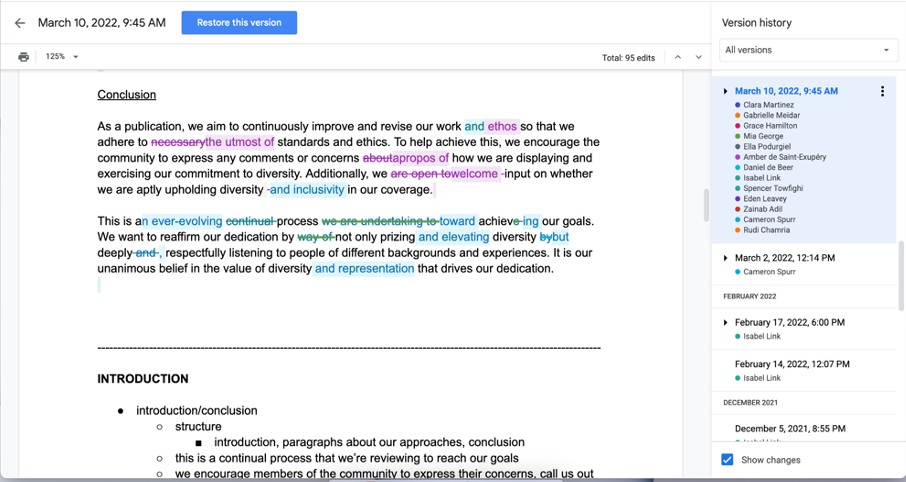Click editor name Eden Leavey

pos(765,199)
